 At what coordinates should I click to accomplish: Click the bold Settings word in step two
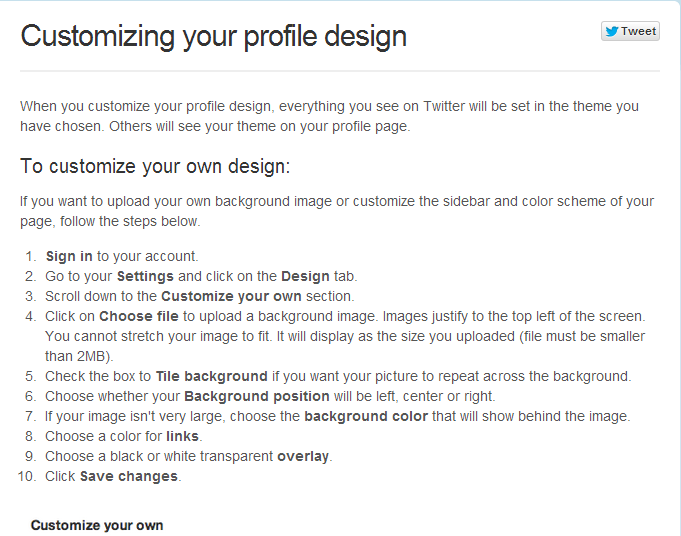(145, 276)
